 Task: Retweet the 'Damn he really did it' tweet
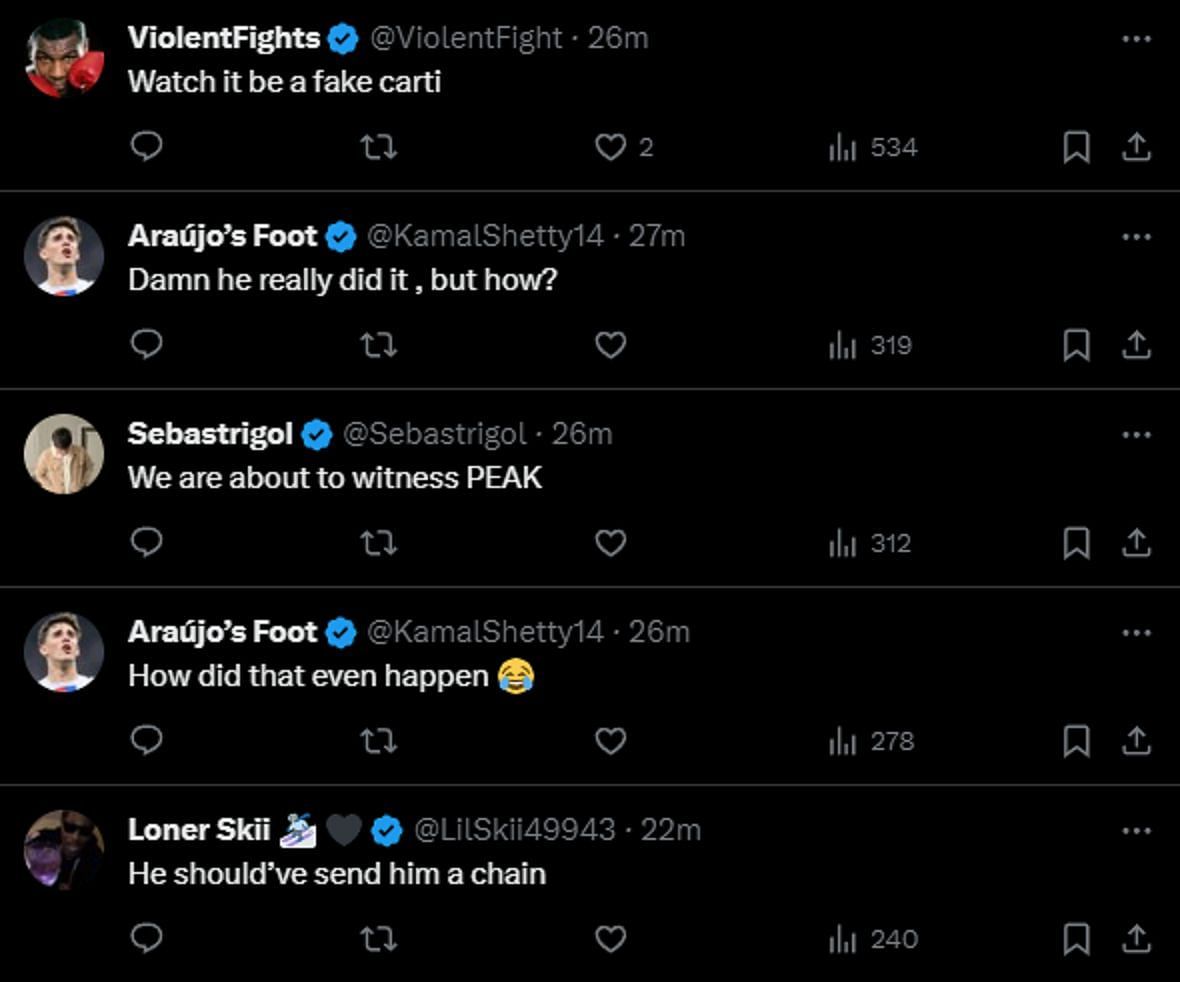point(378,345)
